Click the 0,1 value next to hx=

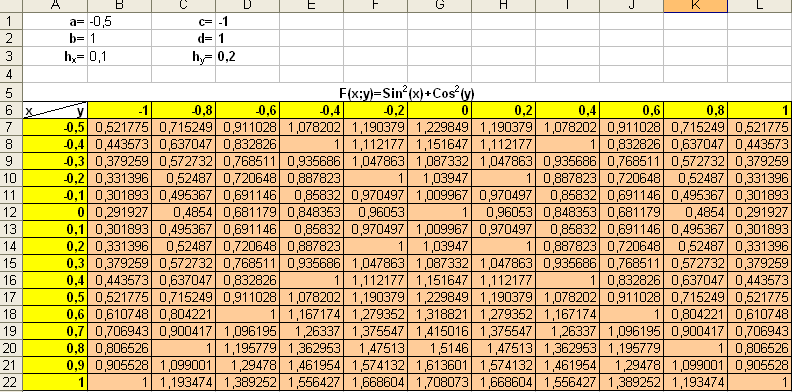click(x=120, y=57)
